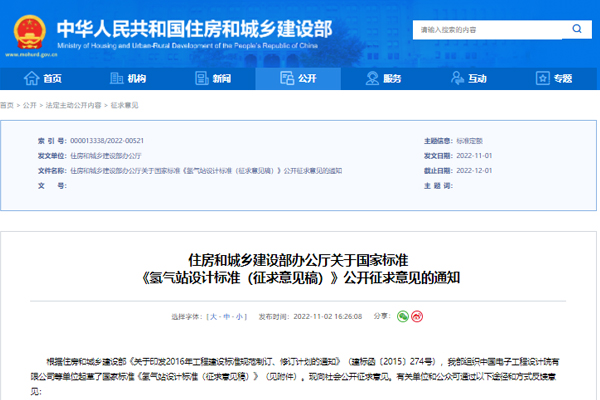This screenshot has height=400, width=600.
Task: Click 公开 in the breadcrumb trail
Action: click(x=29, y=105)
